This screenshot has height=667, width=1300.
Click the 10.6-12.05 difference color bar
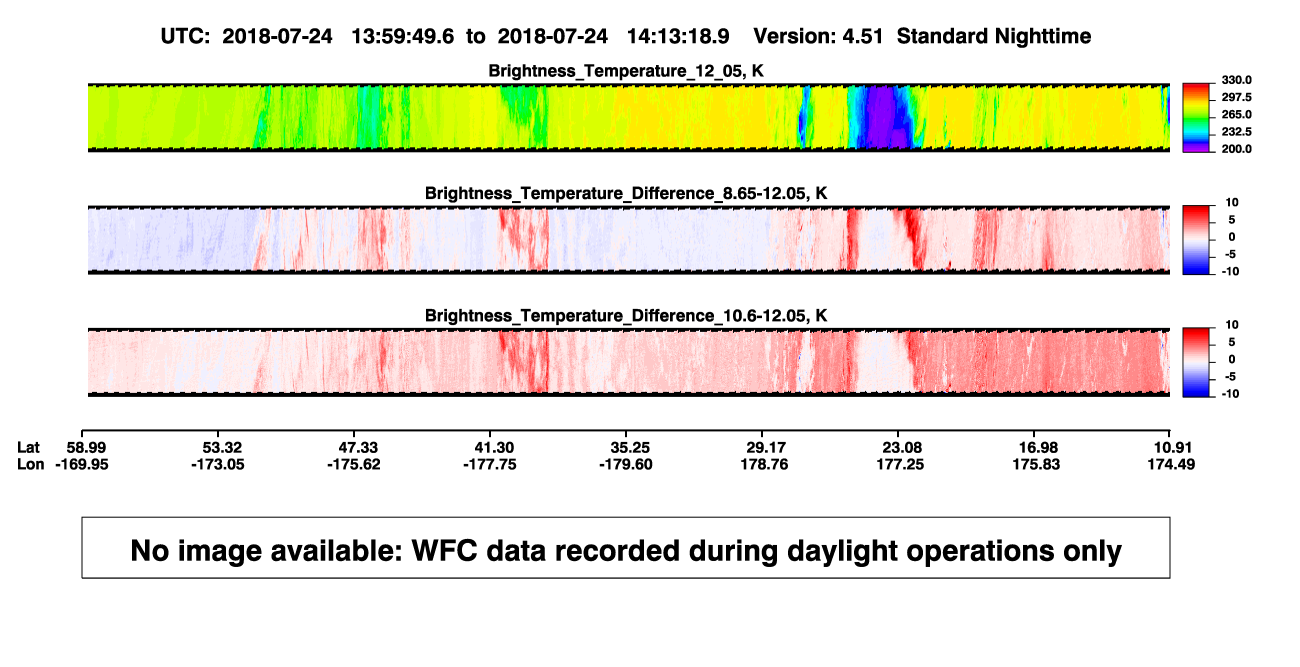pyautogui.click(x=1197, y=362)
